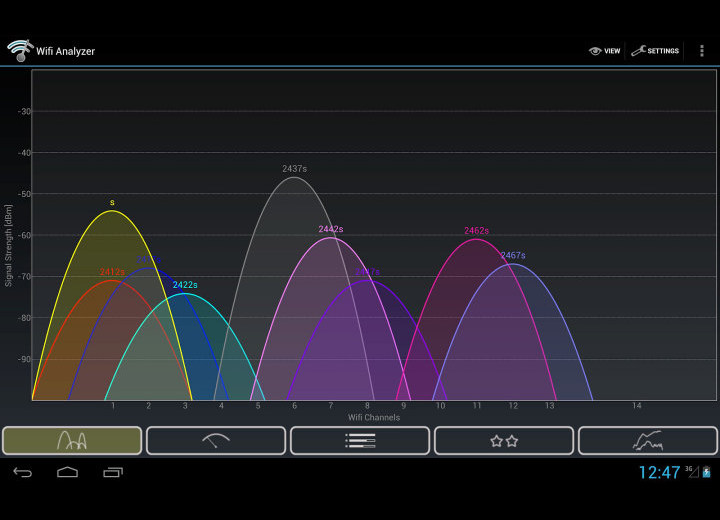Viewport: 720px width, 520px height.
Task: Tap the battery charging icon
Action: coord(707,472)
